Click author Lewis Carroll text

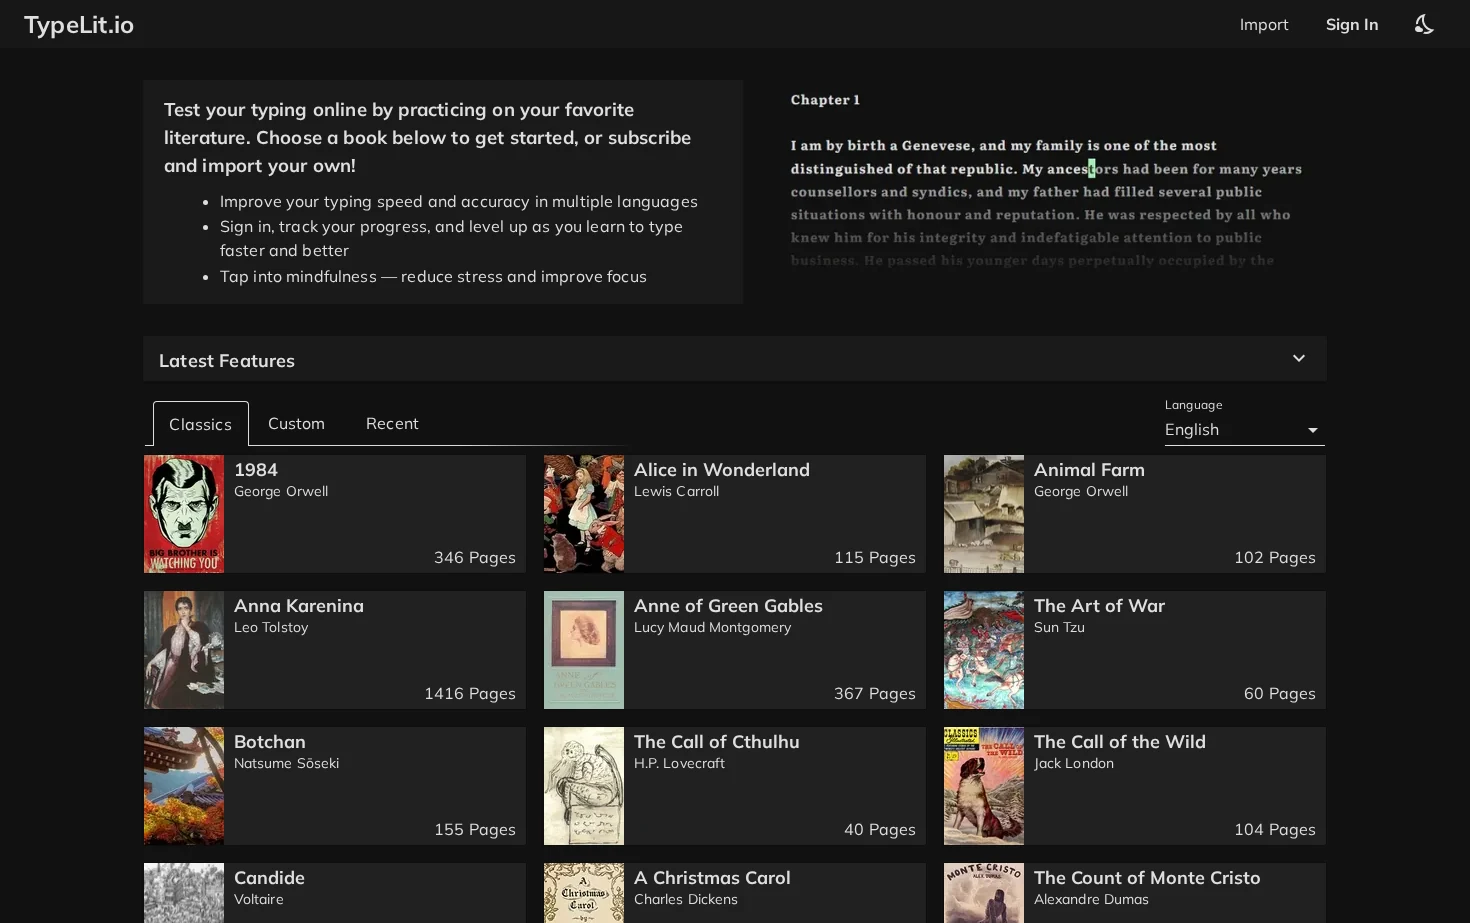click(x=677, y=491)
